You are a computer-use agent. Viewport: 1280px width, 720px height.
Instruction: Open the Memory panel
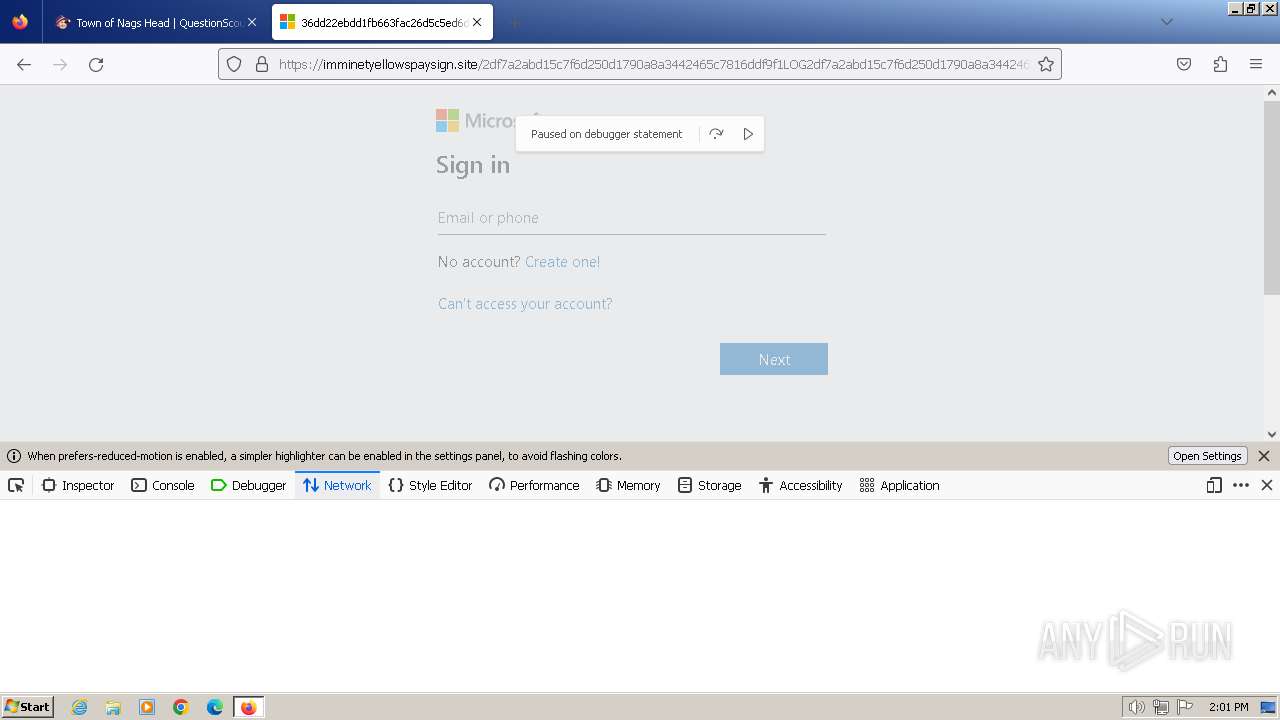pyautogui.click(x=628, y=485)
